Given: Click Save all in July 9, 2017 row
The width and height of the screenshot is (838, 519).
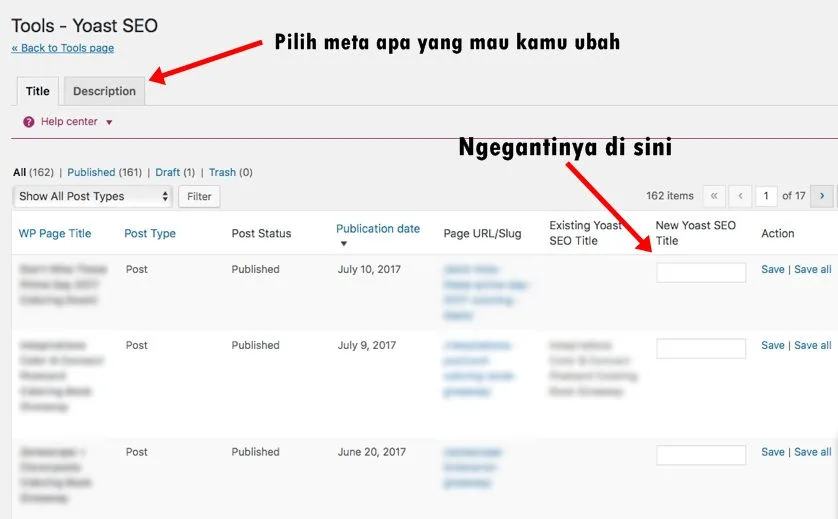Looking at the screenshot, I should pos(812,345).
